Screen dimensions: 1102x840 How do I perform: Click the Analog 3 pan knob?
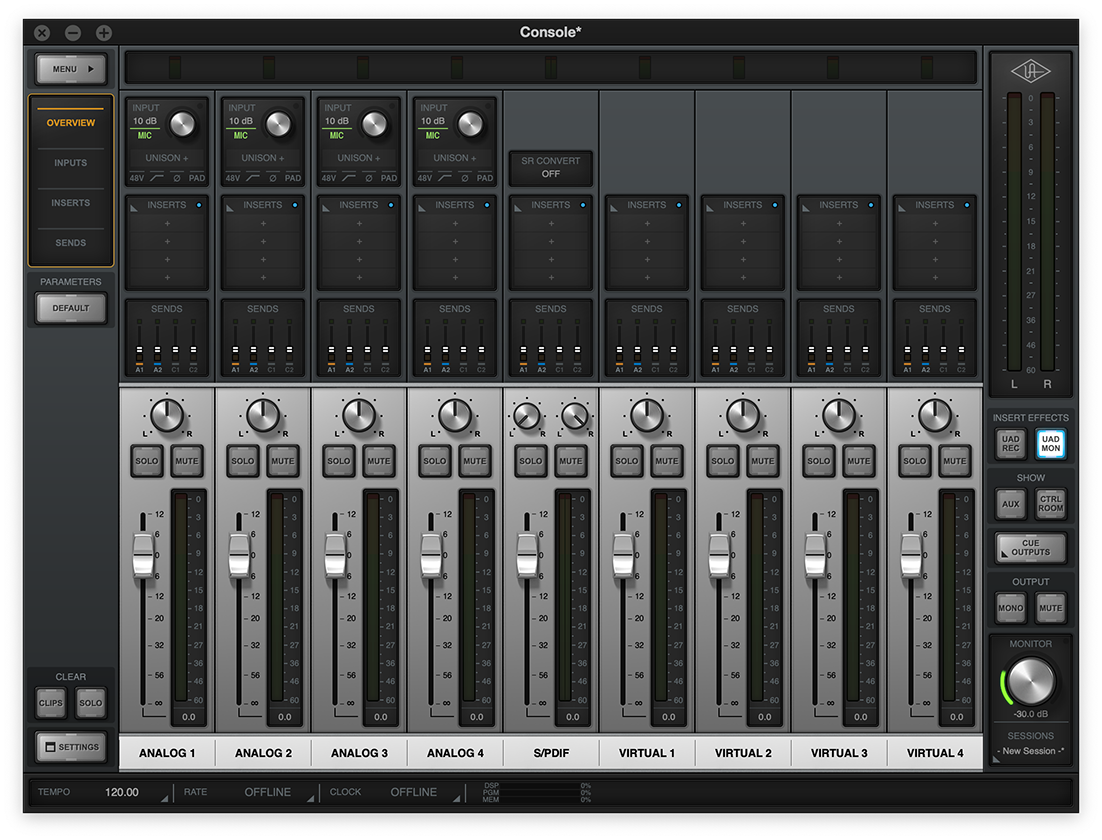coord(358,415)
